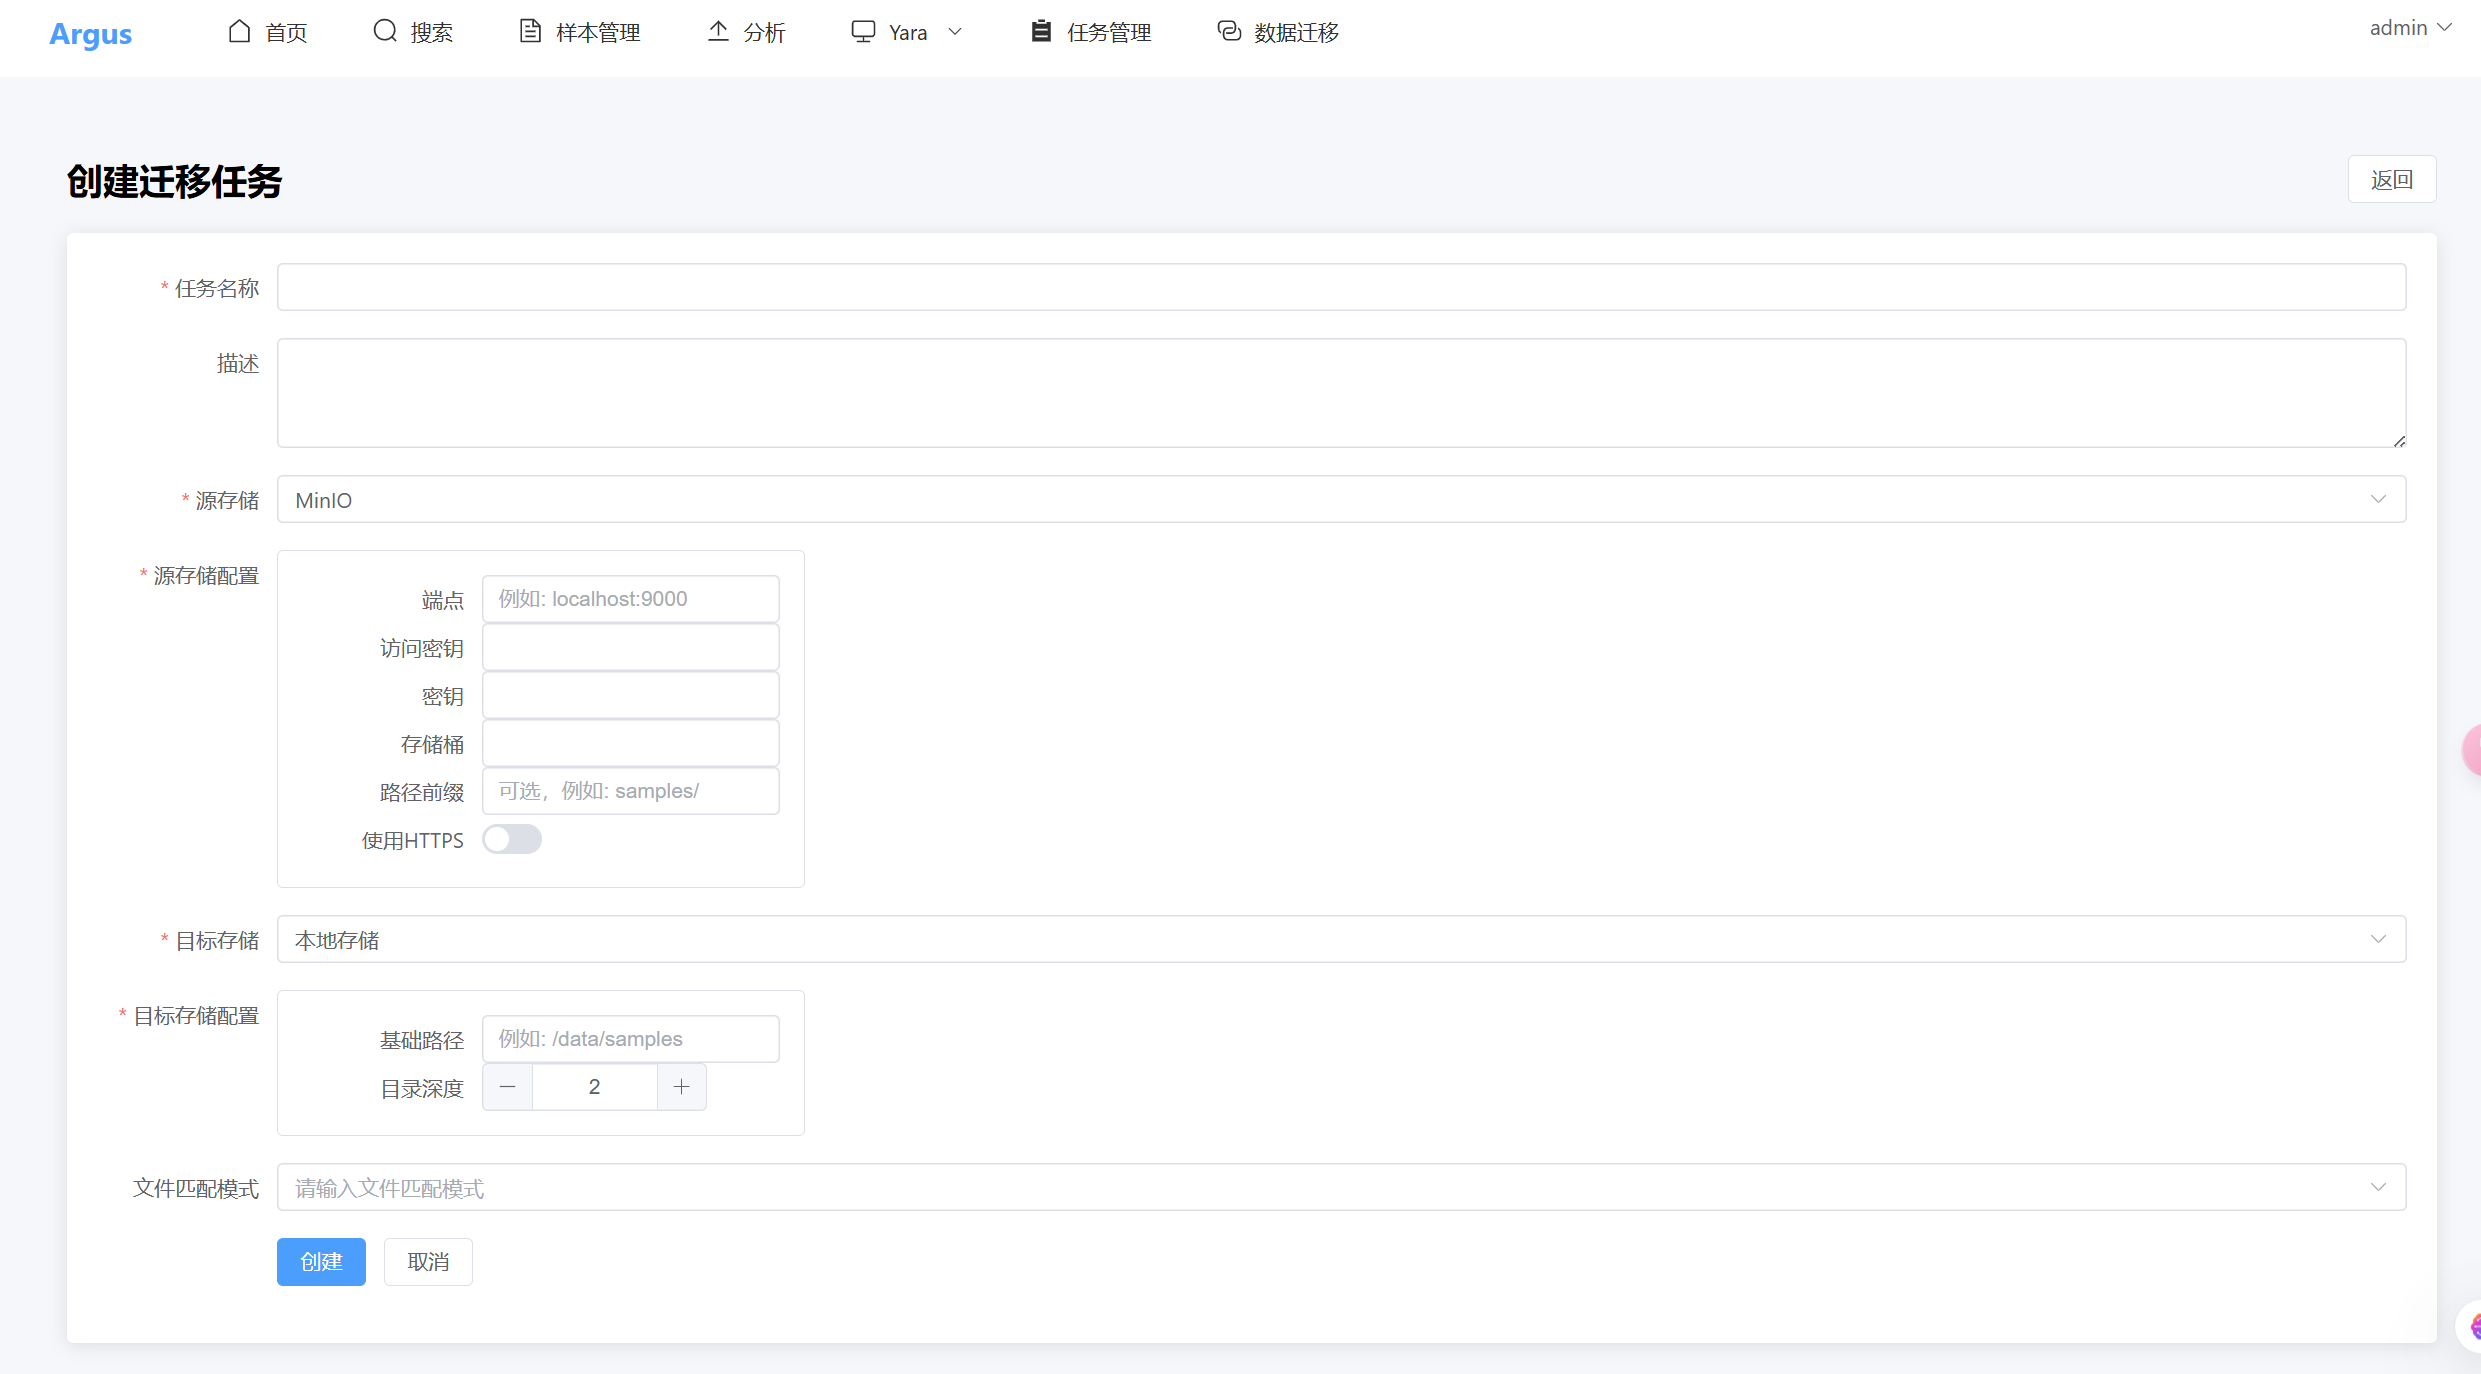
Task: Click the sample management document icon
Action: (530, 31)
